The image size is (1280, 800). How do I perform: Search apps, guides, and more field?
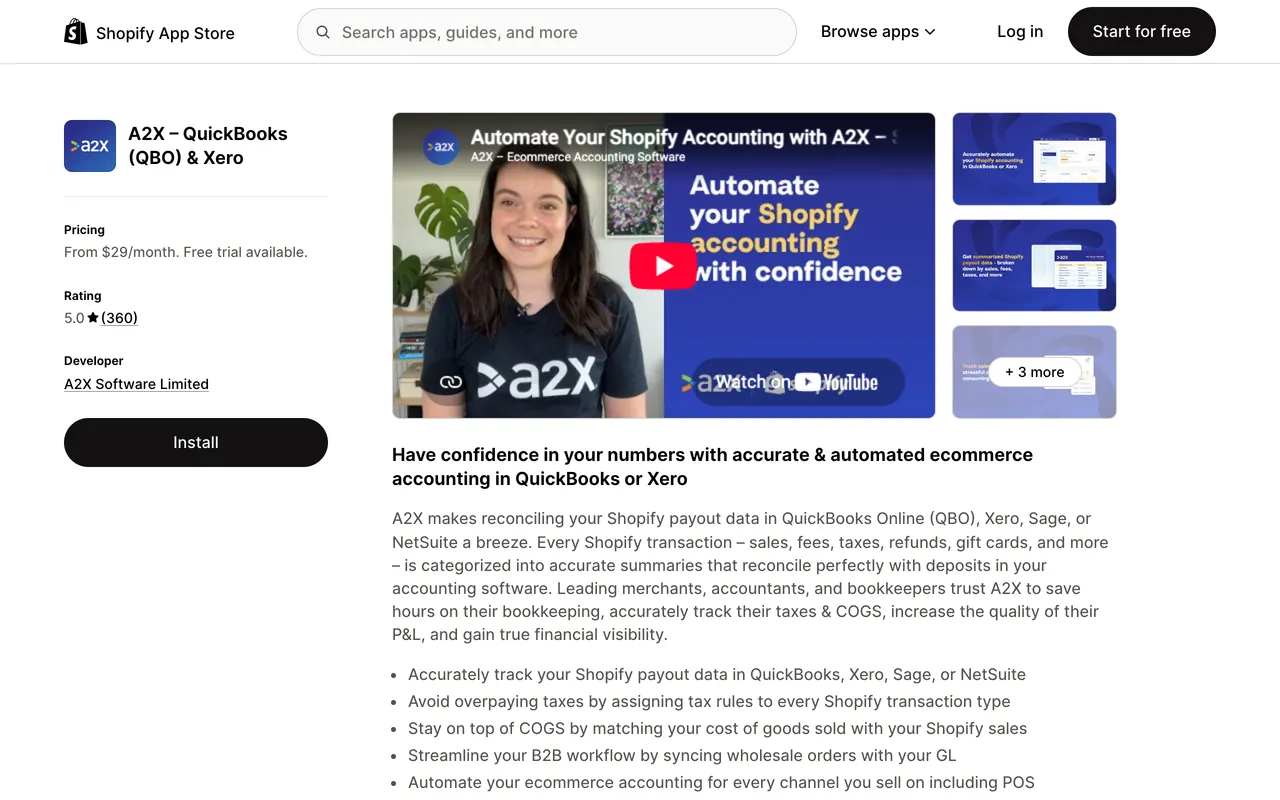(547, 32)
